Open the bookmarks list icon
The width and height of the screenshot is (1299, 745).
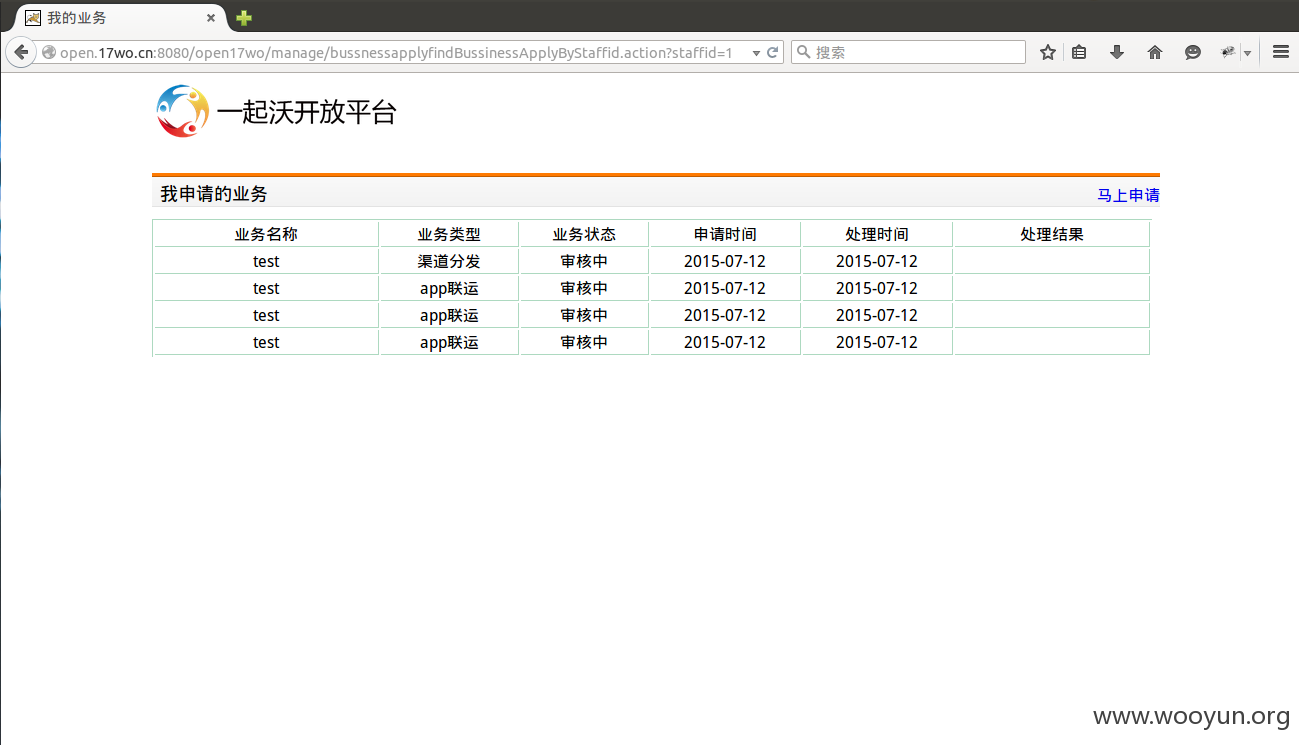(x=1079, y=52)
